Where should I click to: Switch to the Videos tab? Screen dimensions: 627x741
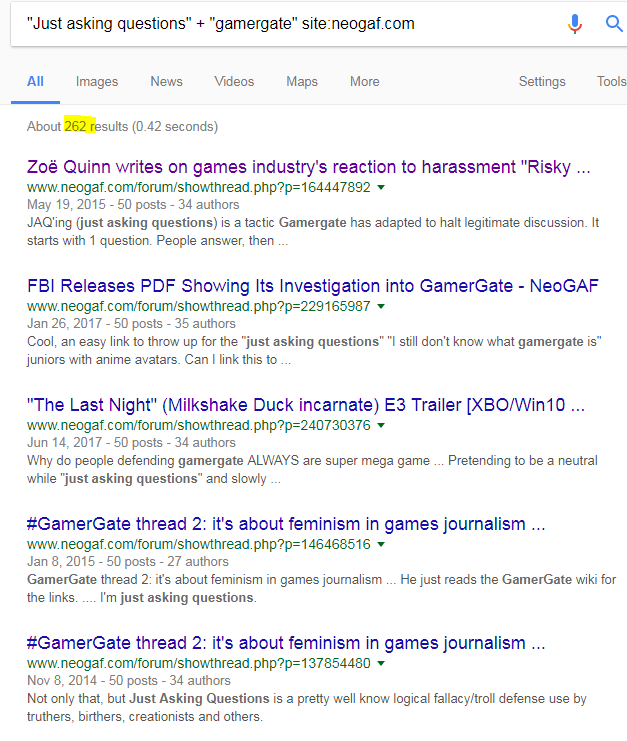[x=234, y=81]
